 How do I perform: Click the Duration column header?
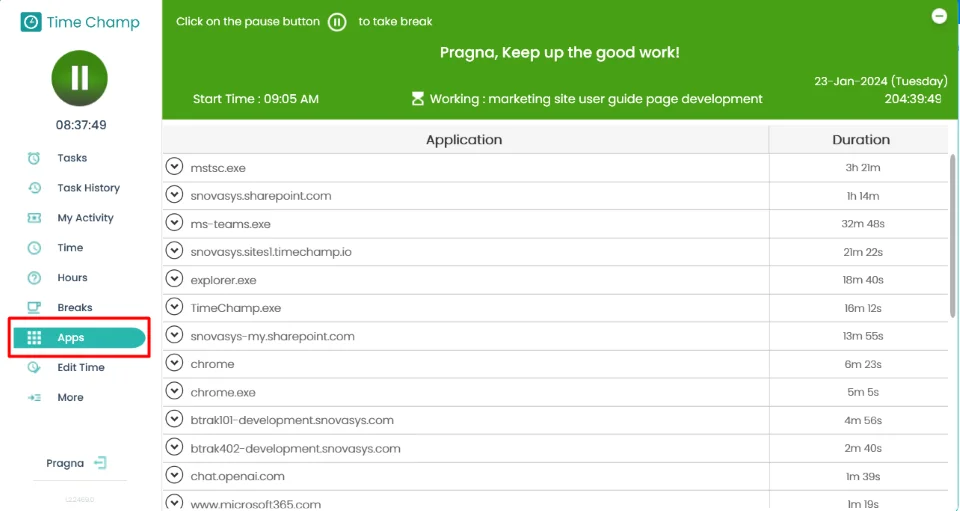860,140
